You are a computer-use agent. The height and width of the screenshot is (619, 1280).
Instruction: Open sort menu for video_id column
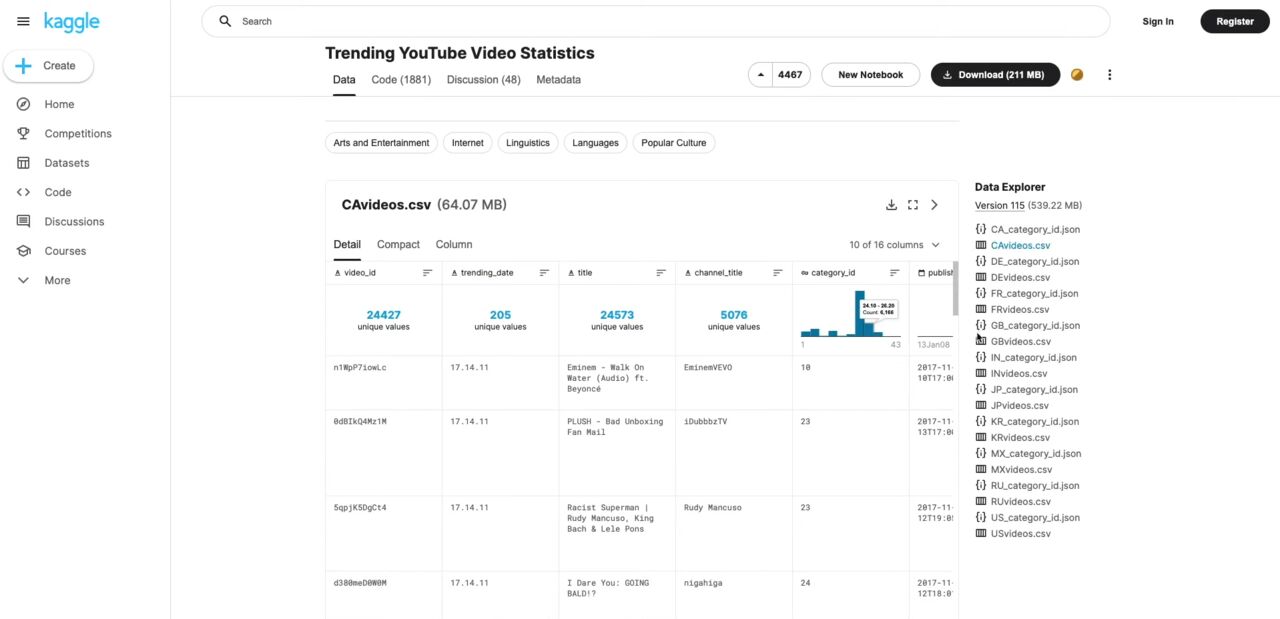pos(428,273)
